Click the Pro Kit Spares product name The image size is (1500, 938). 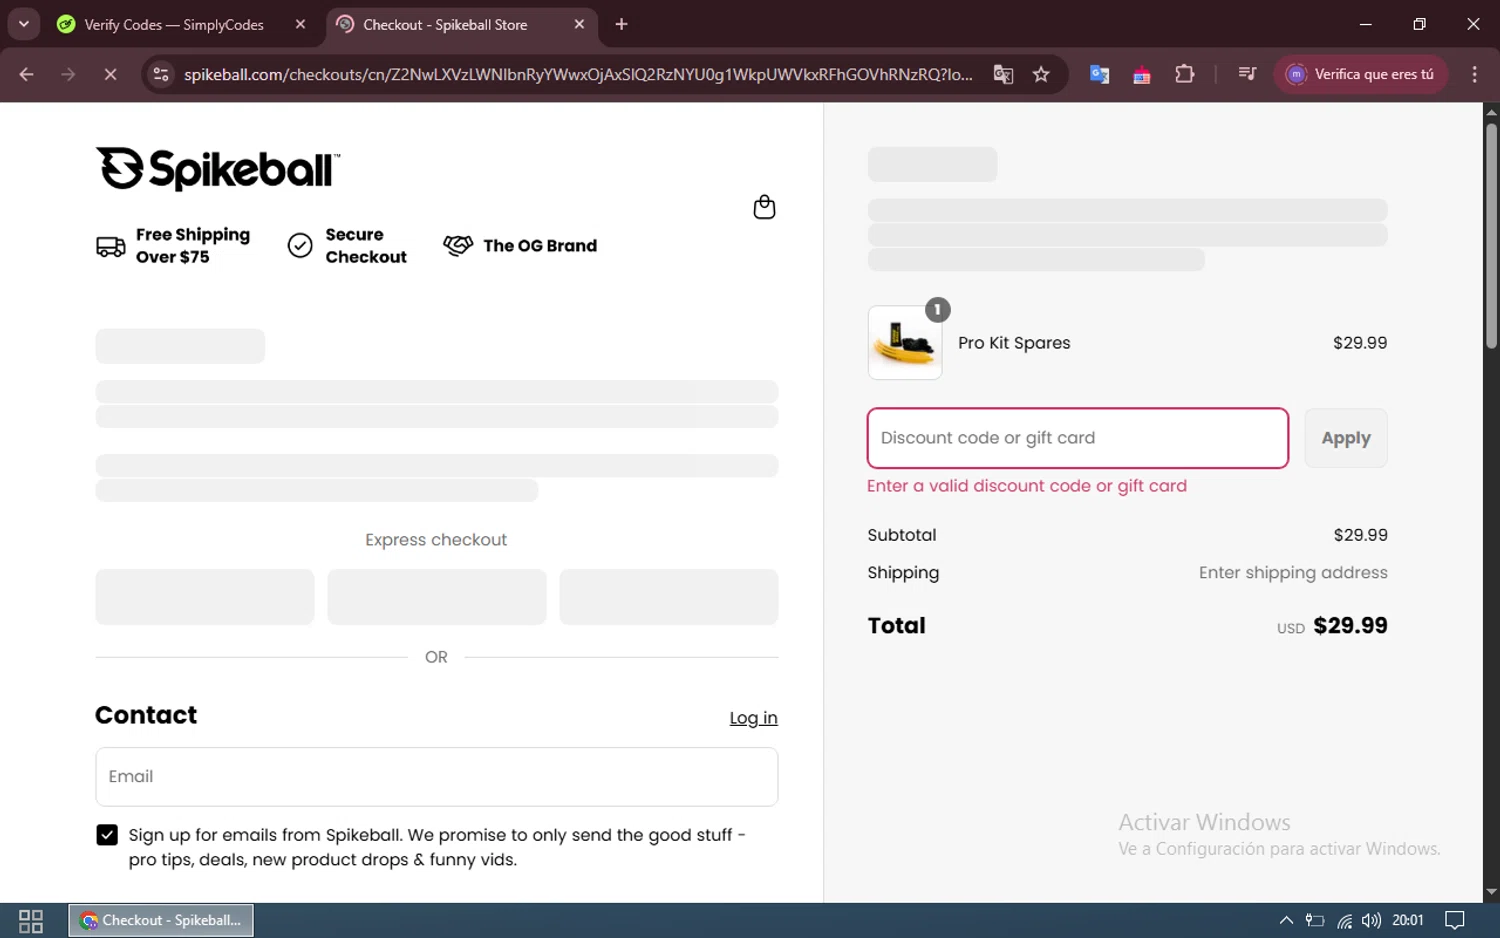(1014, 343)
